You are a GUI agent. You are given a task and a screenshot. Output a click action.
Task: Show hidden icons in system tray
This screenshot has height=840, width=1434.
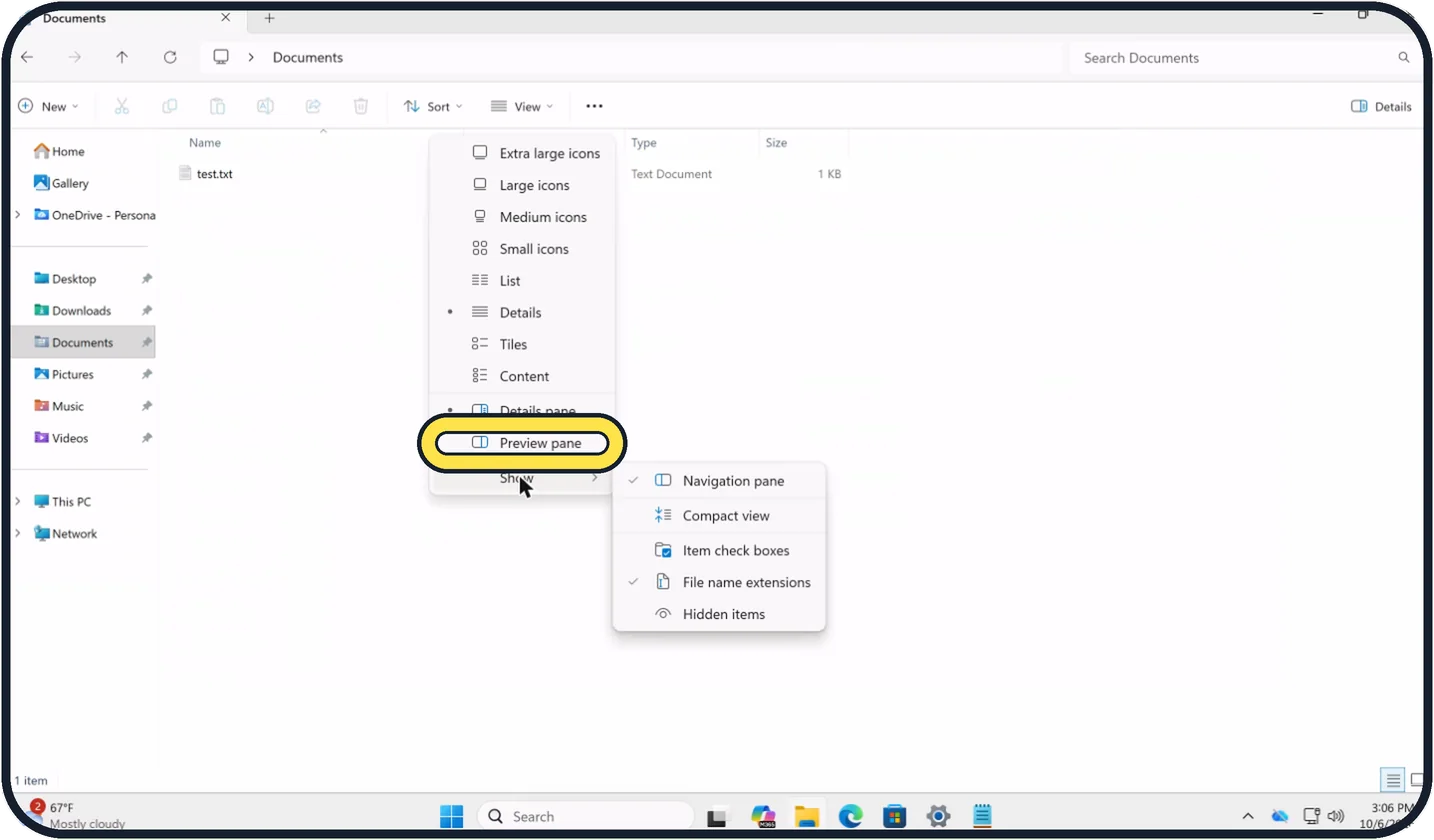click(1247, 816)
